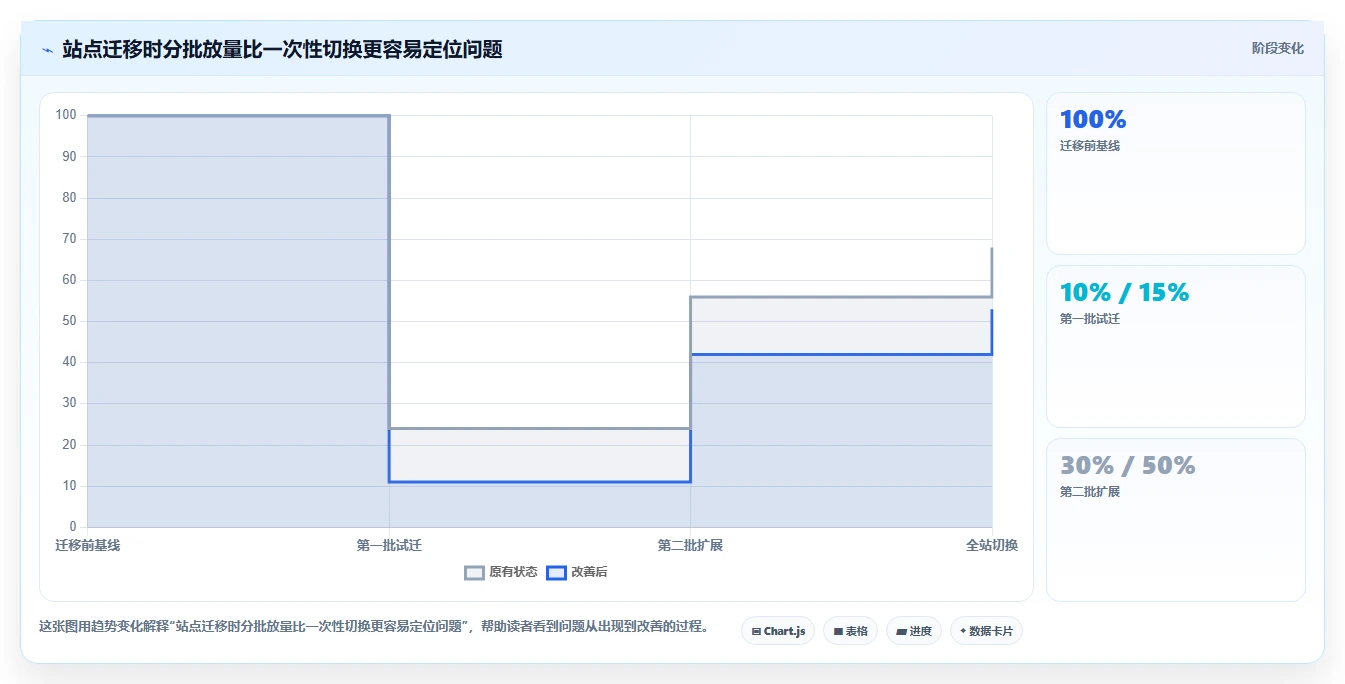Click the 迁移前基线 x-axis label

[88, 545]
